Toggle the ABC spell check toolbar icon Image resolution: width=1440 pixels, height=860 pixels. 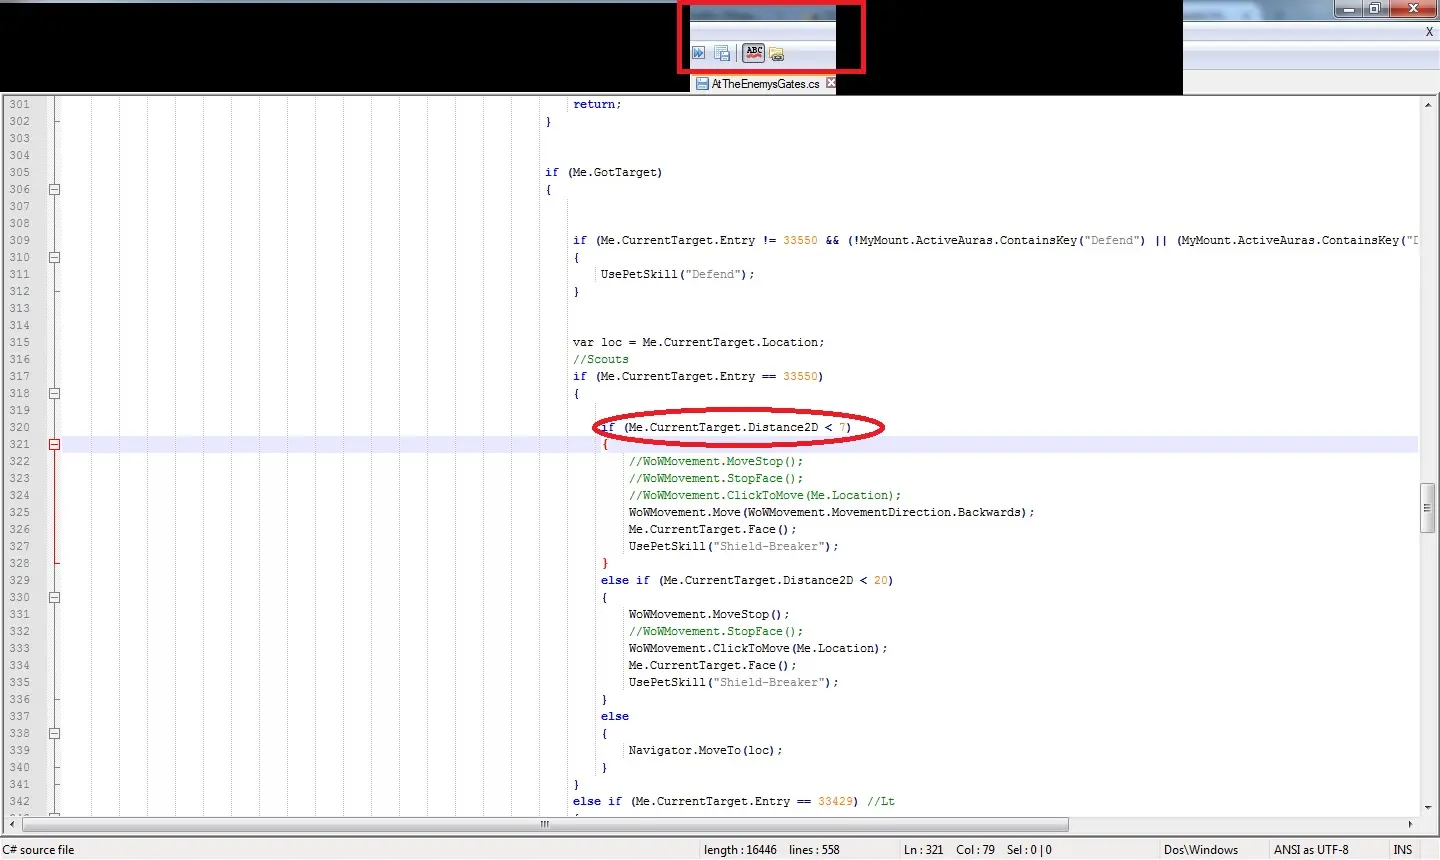point(754,53)
